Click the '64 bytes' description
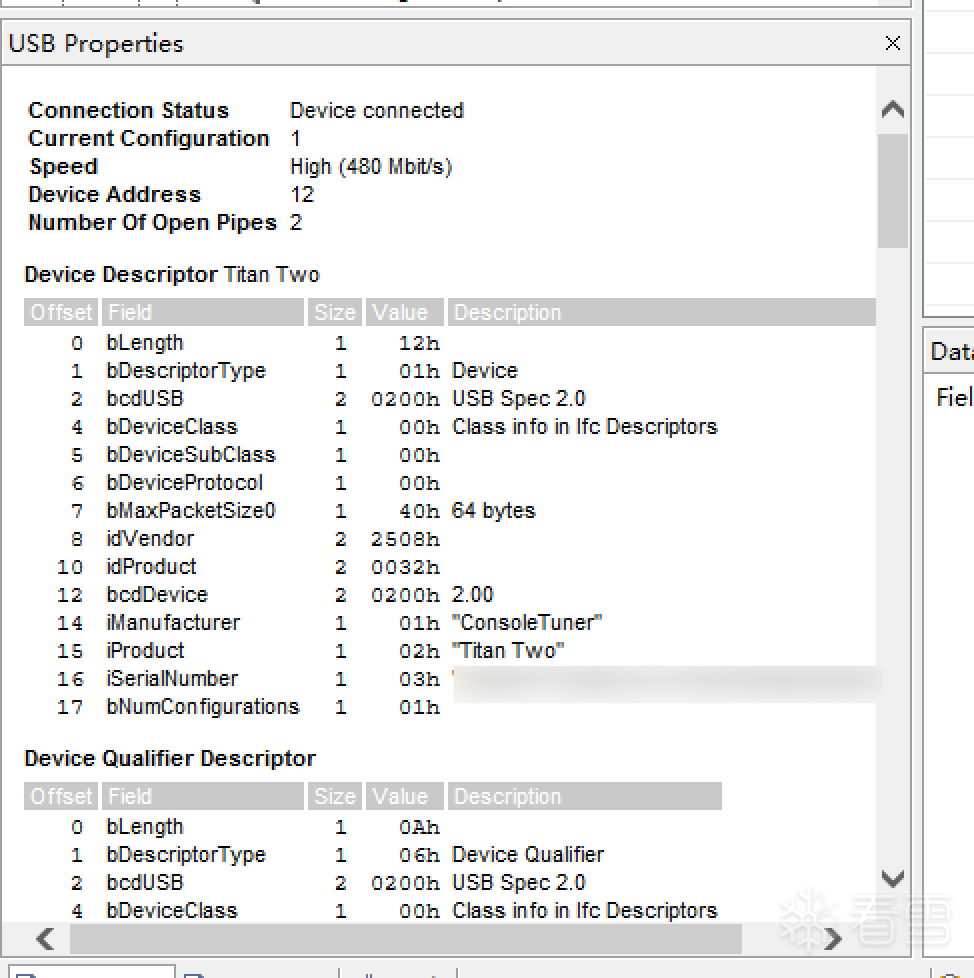The width and height of the screenshot is (974, 978). pos(493,511)
